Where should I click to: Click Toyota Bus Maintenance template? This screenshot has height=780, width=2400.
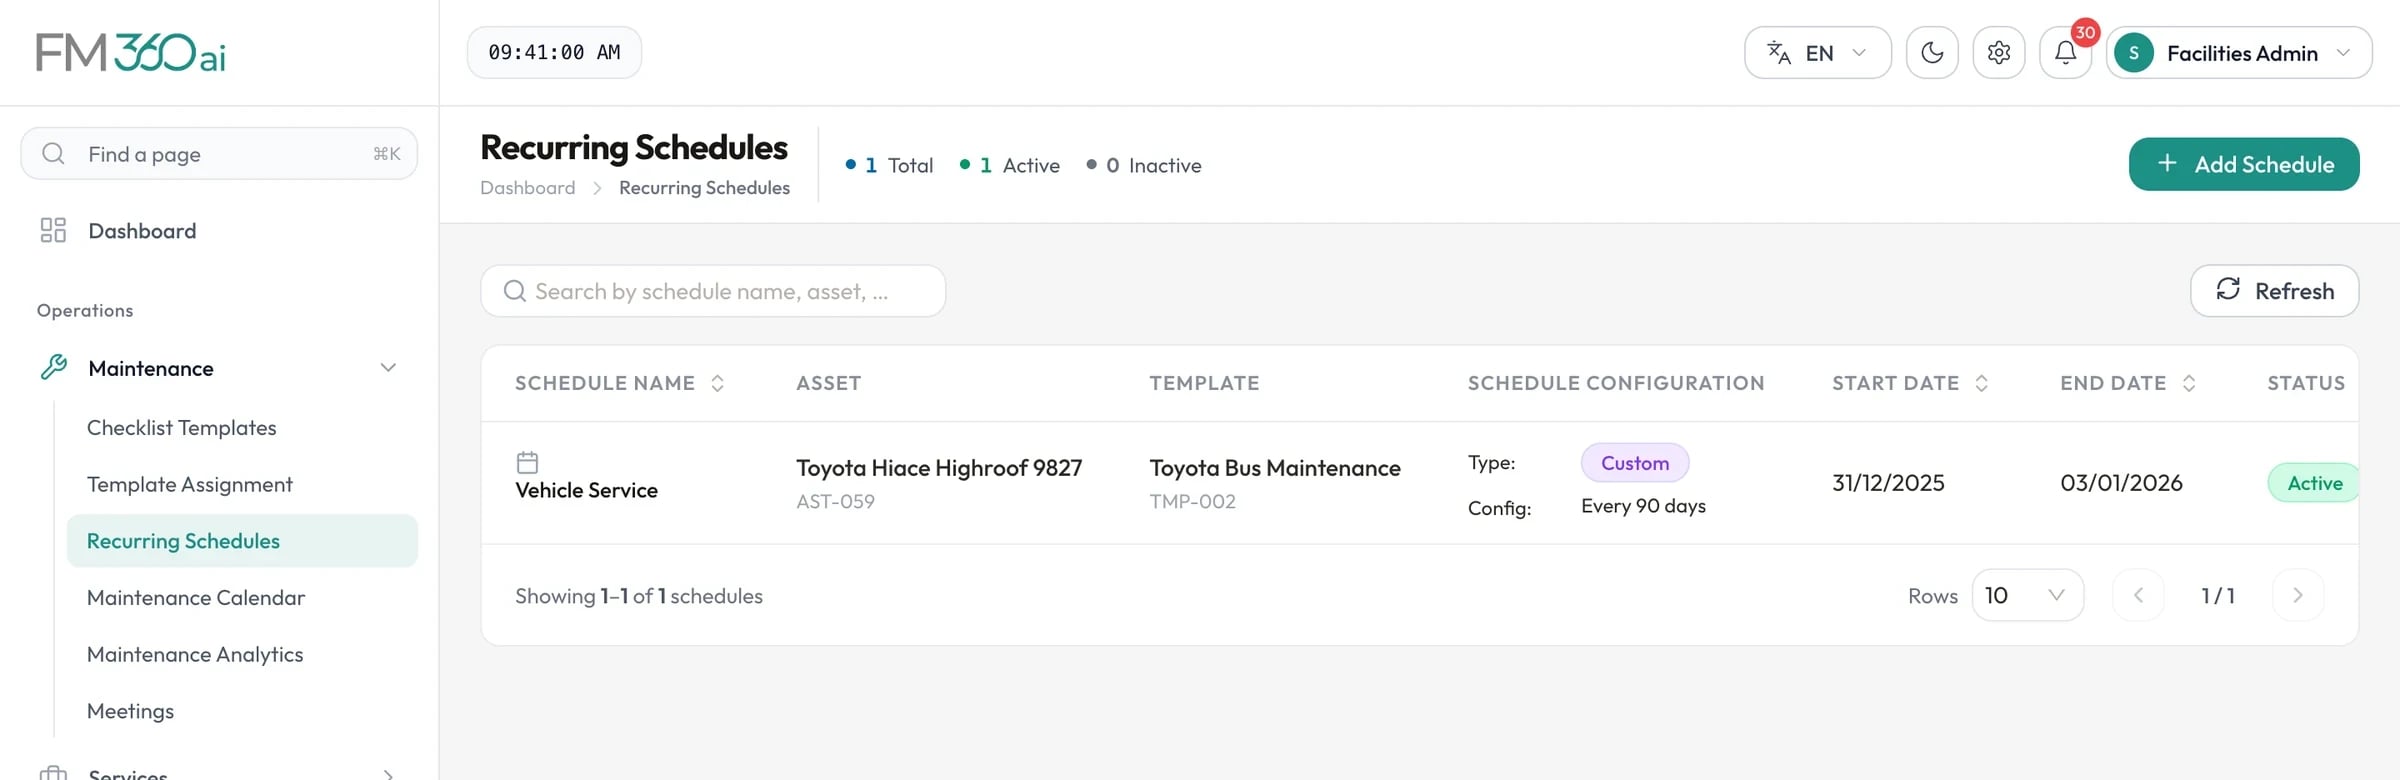click(x=1275, y=468)
